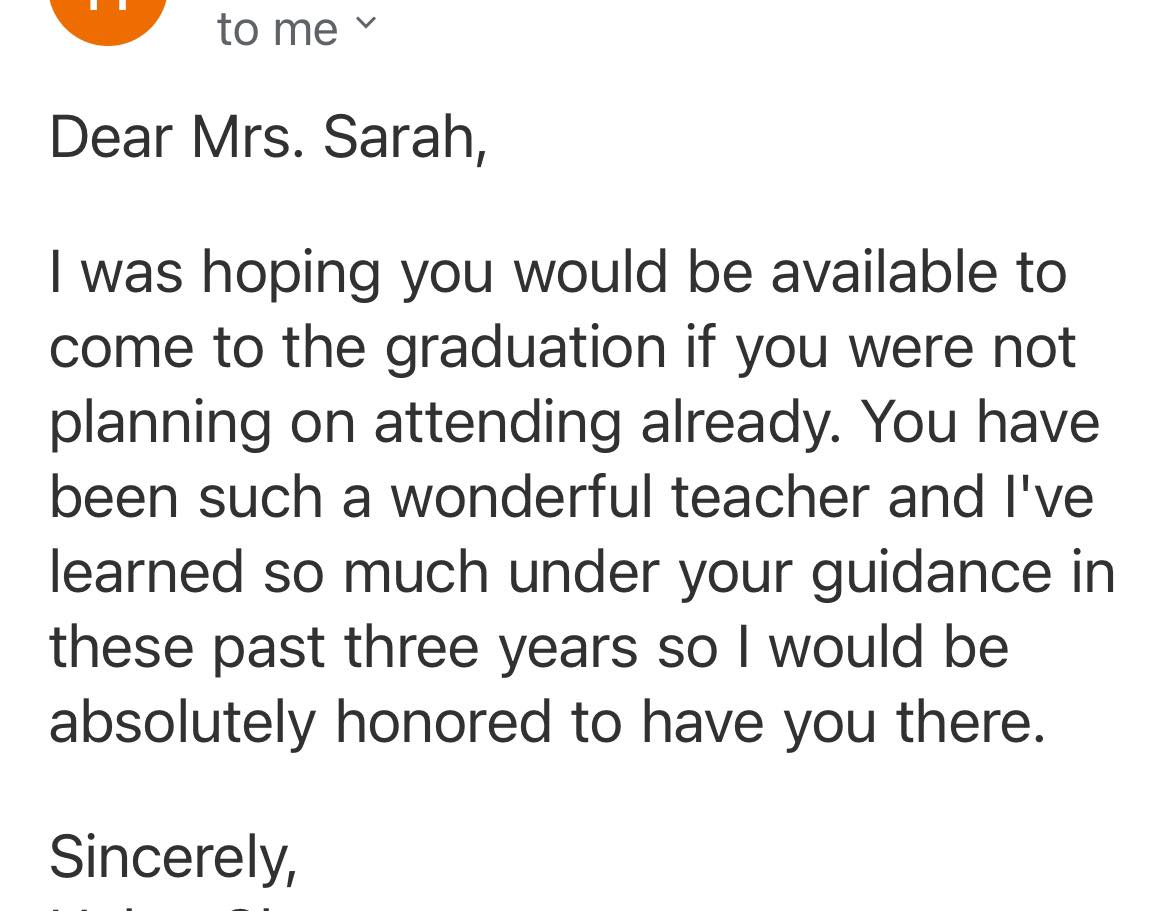
Task: Click on the word "honored"
Action: [444, 721]
